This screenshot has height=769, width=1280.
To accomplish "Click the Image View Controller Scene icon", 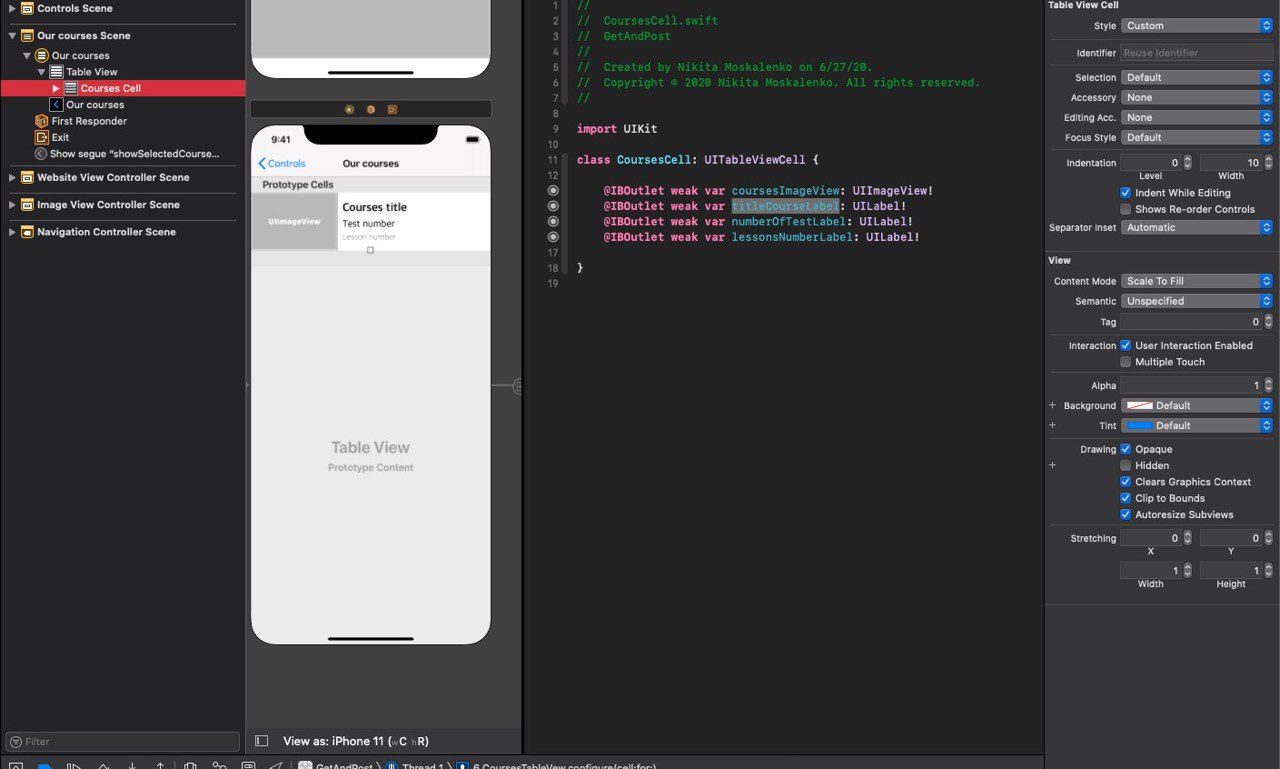I will 27,204.
